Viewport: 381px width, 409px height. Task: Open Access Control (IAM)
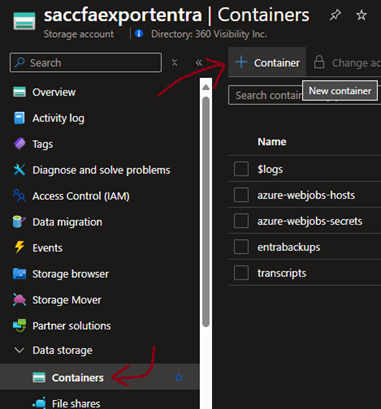click(x=81, y=196)
